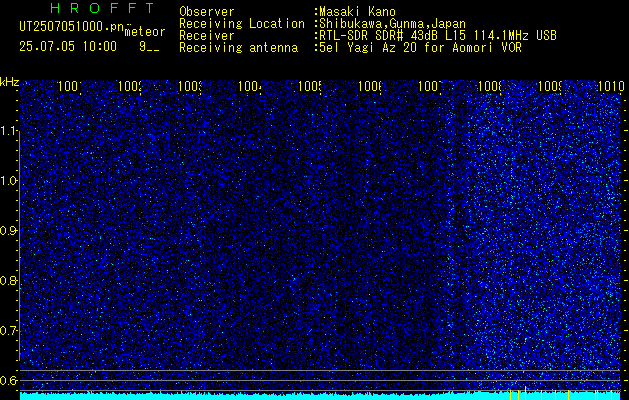The height and width of the screenshot is (400, 629).
Task: Click the 1010 time axis label
Action: 611,86
